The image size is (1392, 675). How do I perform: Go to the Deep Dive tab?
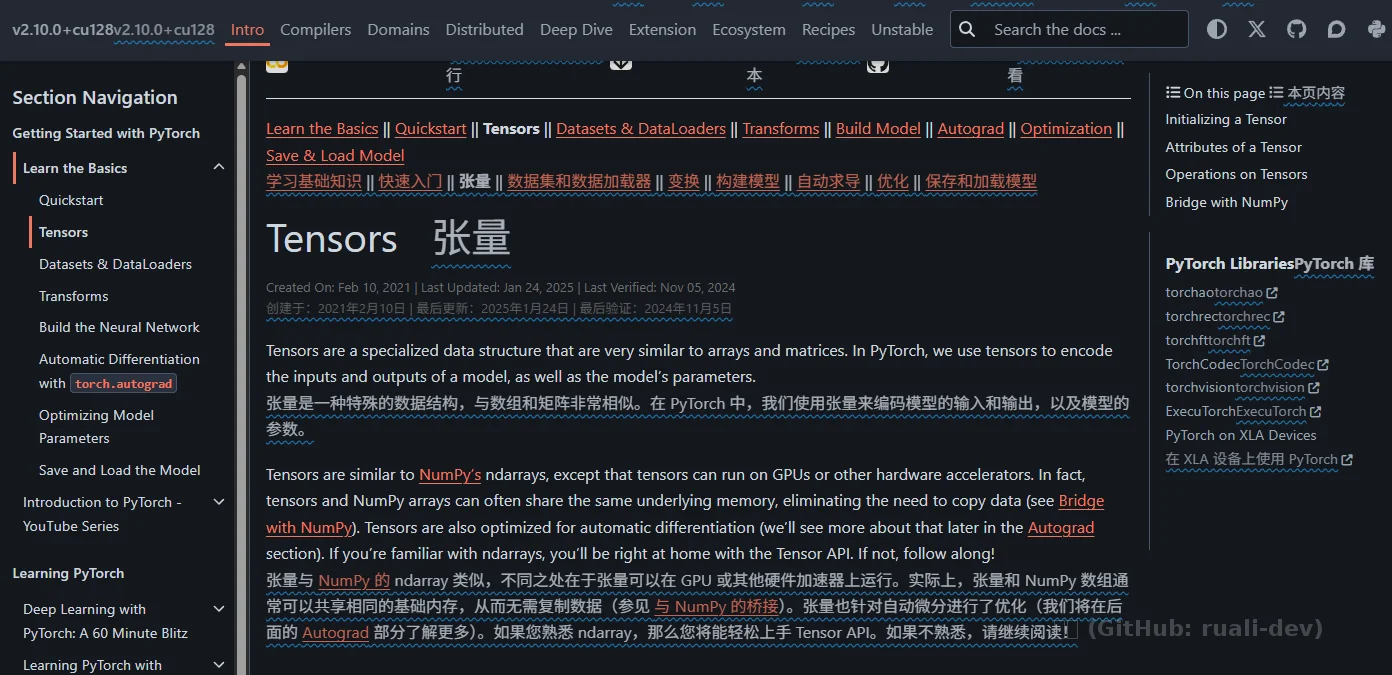pos(576,30)
